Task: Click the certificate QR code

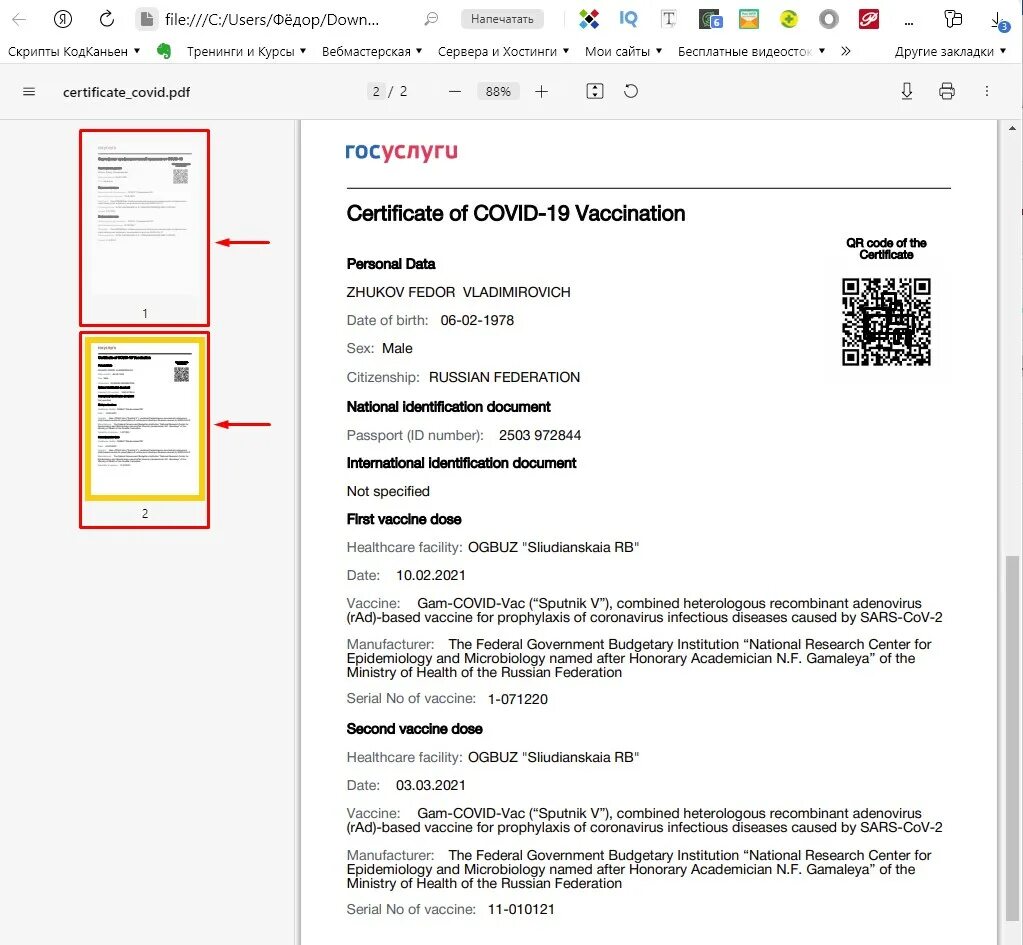Action: (x=886, y=322)
